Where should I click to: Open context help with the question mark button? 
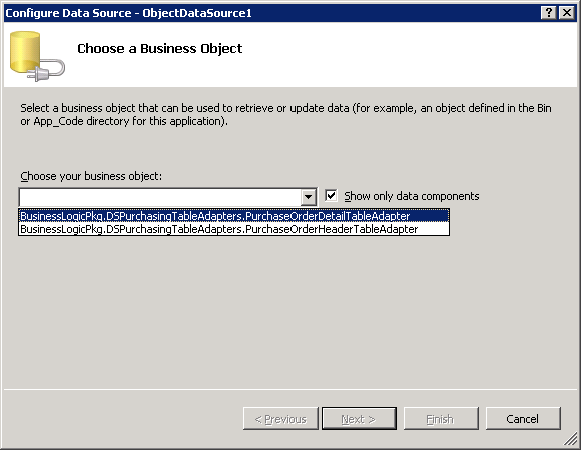[x=548, y=13]
